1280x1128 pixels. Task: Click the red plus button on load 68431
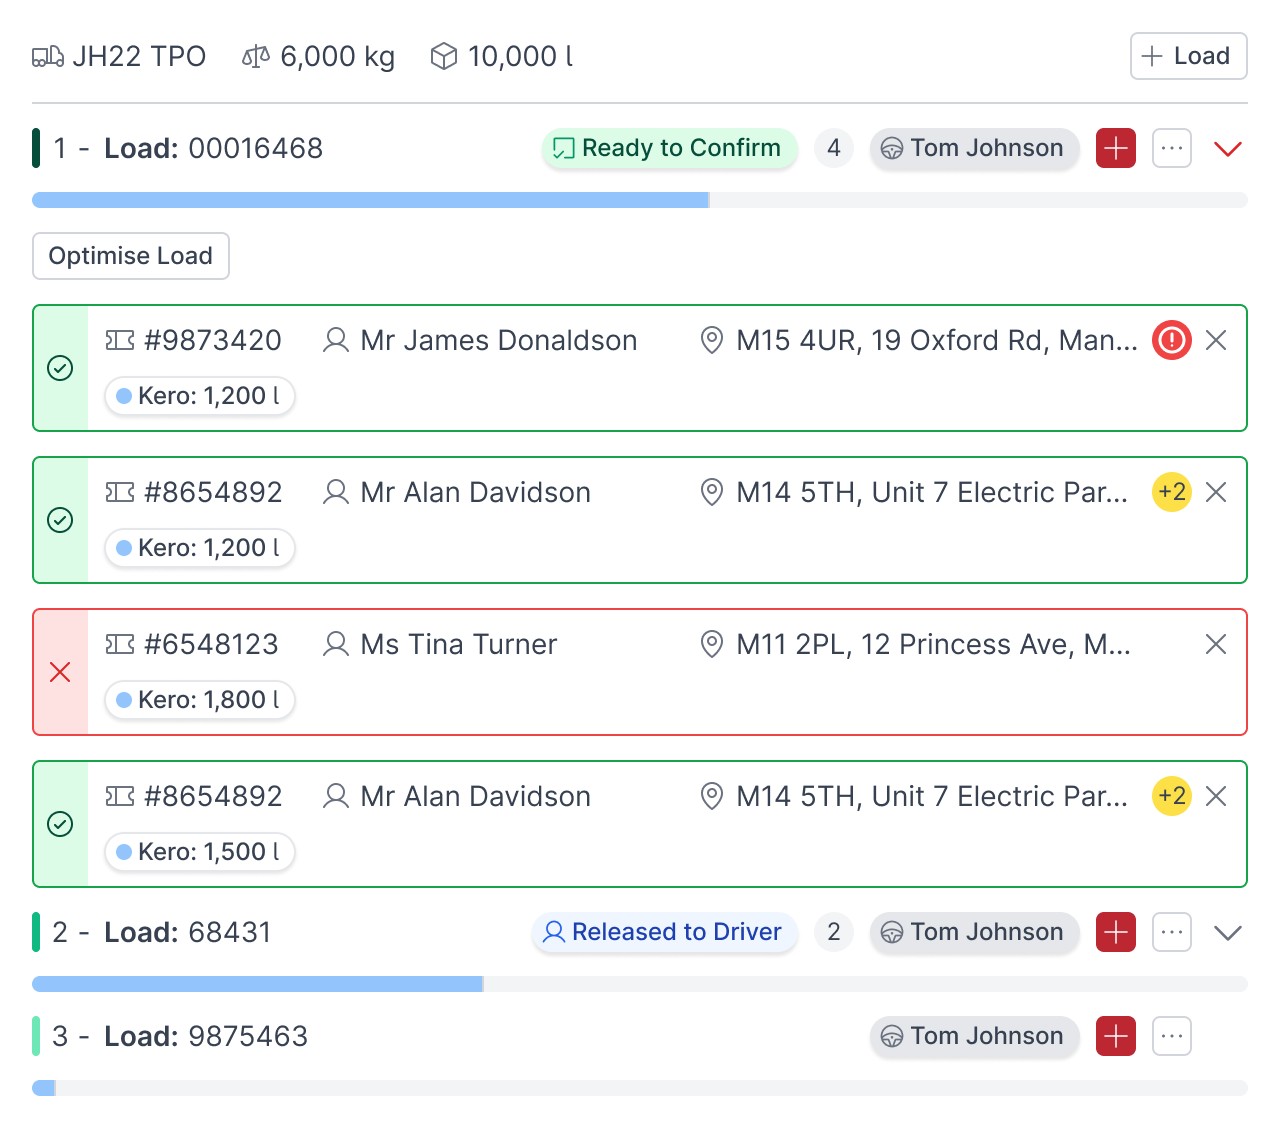click(x=1116, y=932)
